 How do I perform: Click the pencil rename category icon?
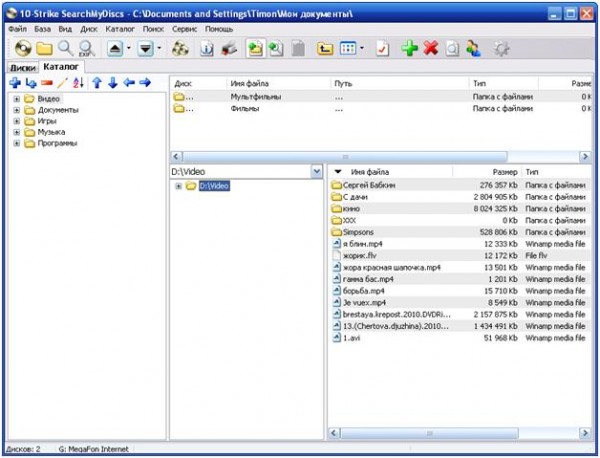[62, 83]
